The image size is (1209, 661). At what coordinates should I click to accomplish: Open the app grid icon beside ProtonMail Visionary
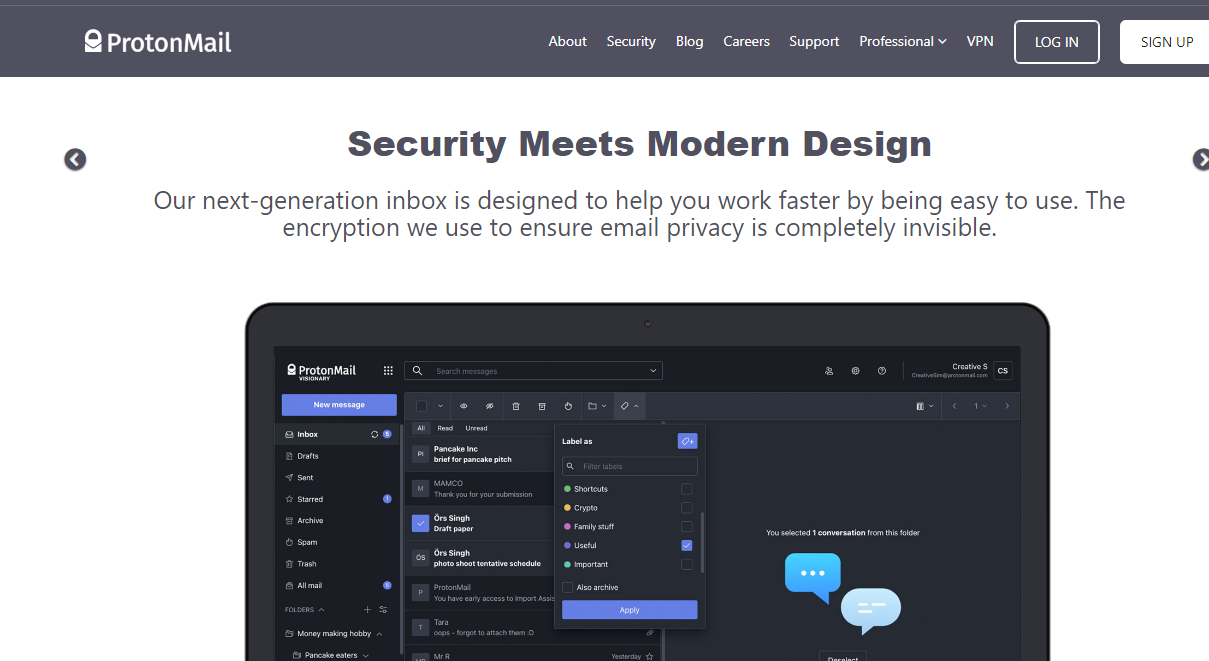point(388,371)
